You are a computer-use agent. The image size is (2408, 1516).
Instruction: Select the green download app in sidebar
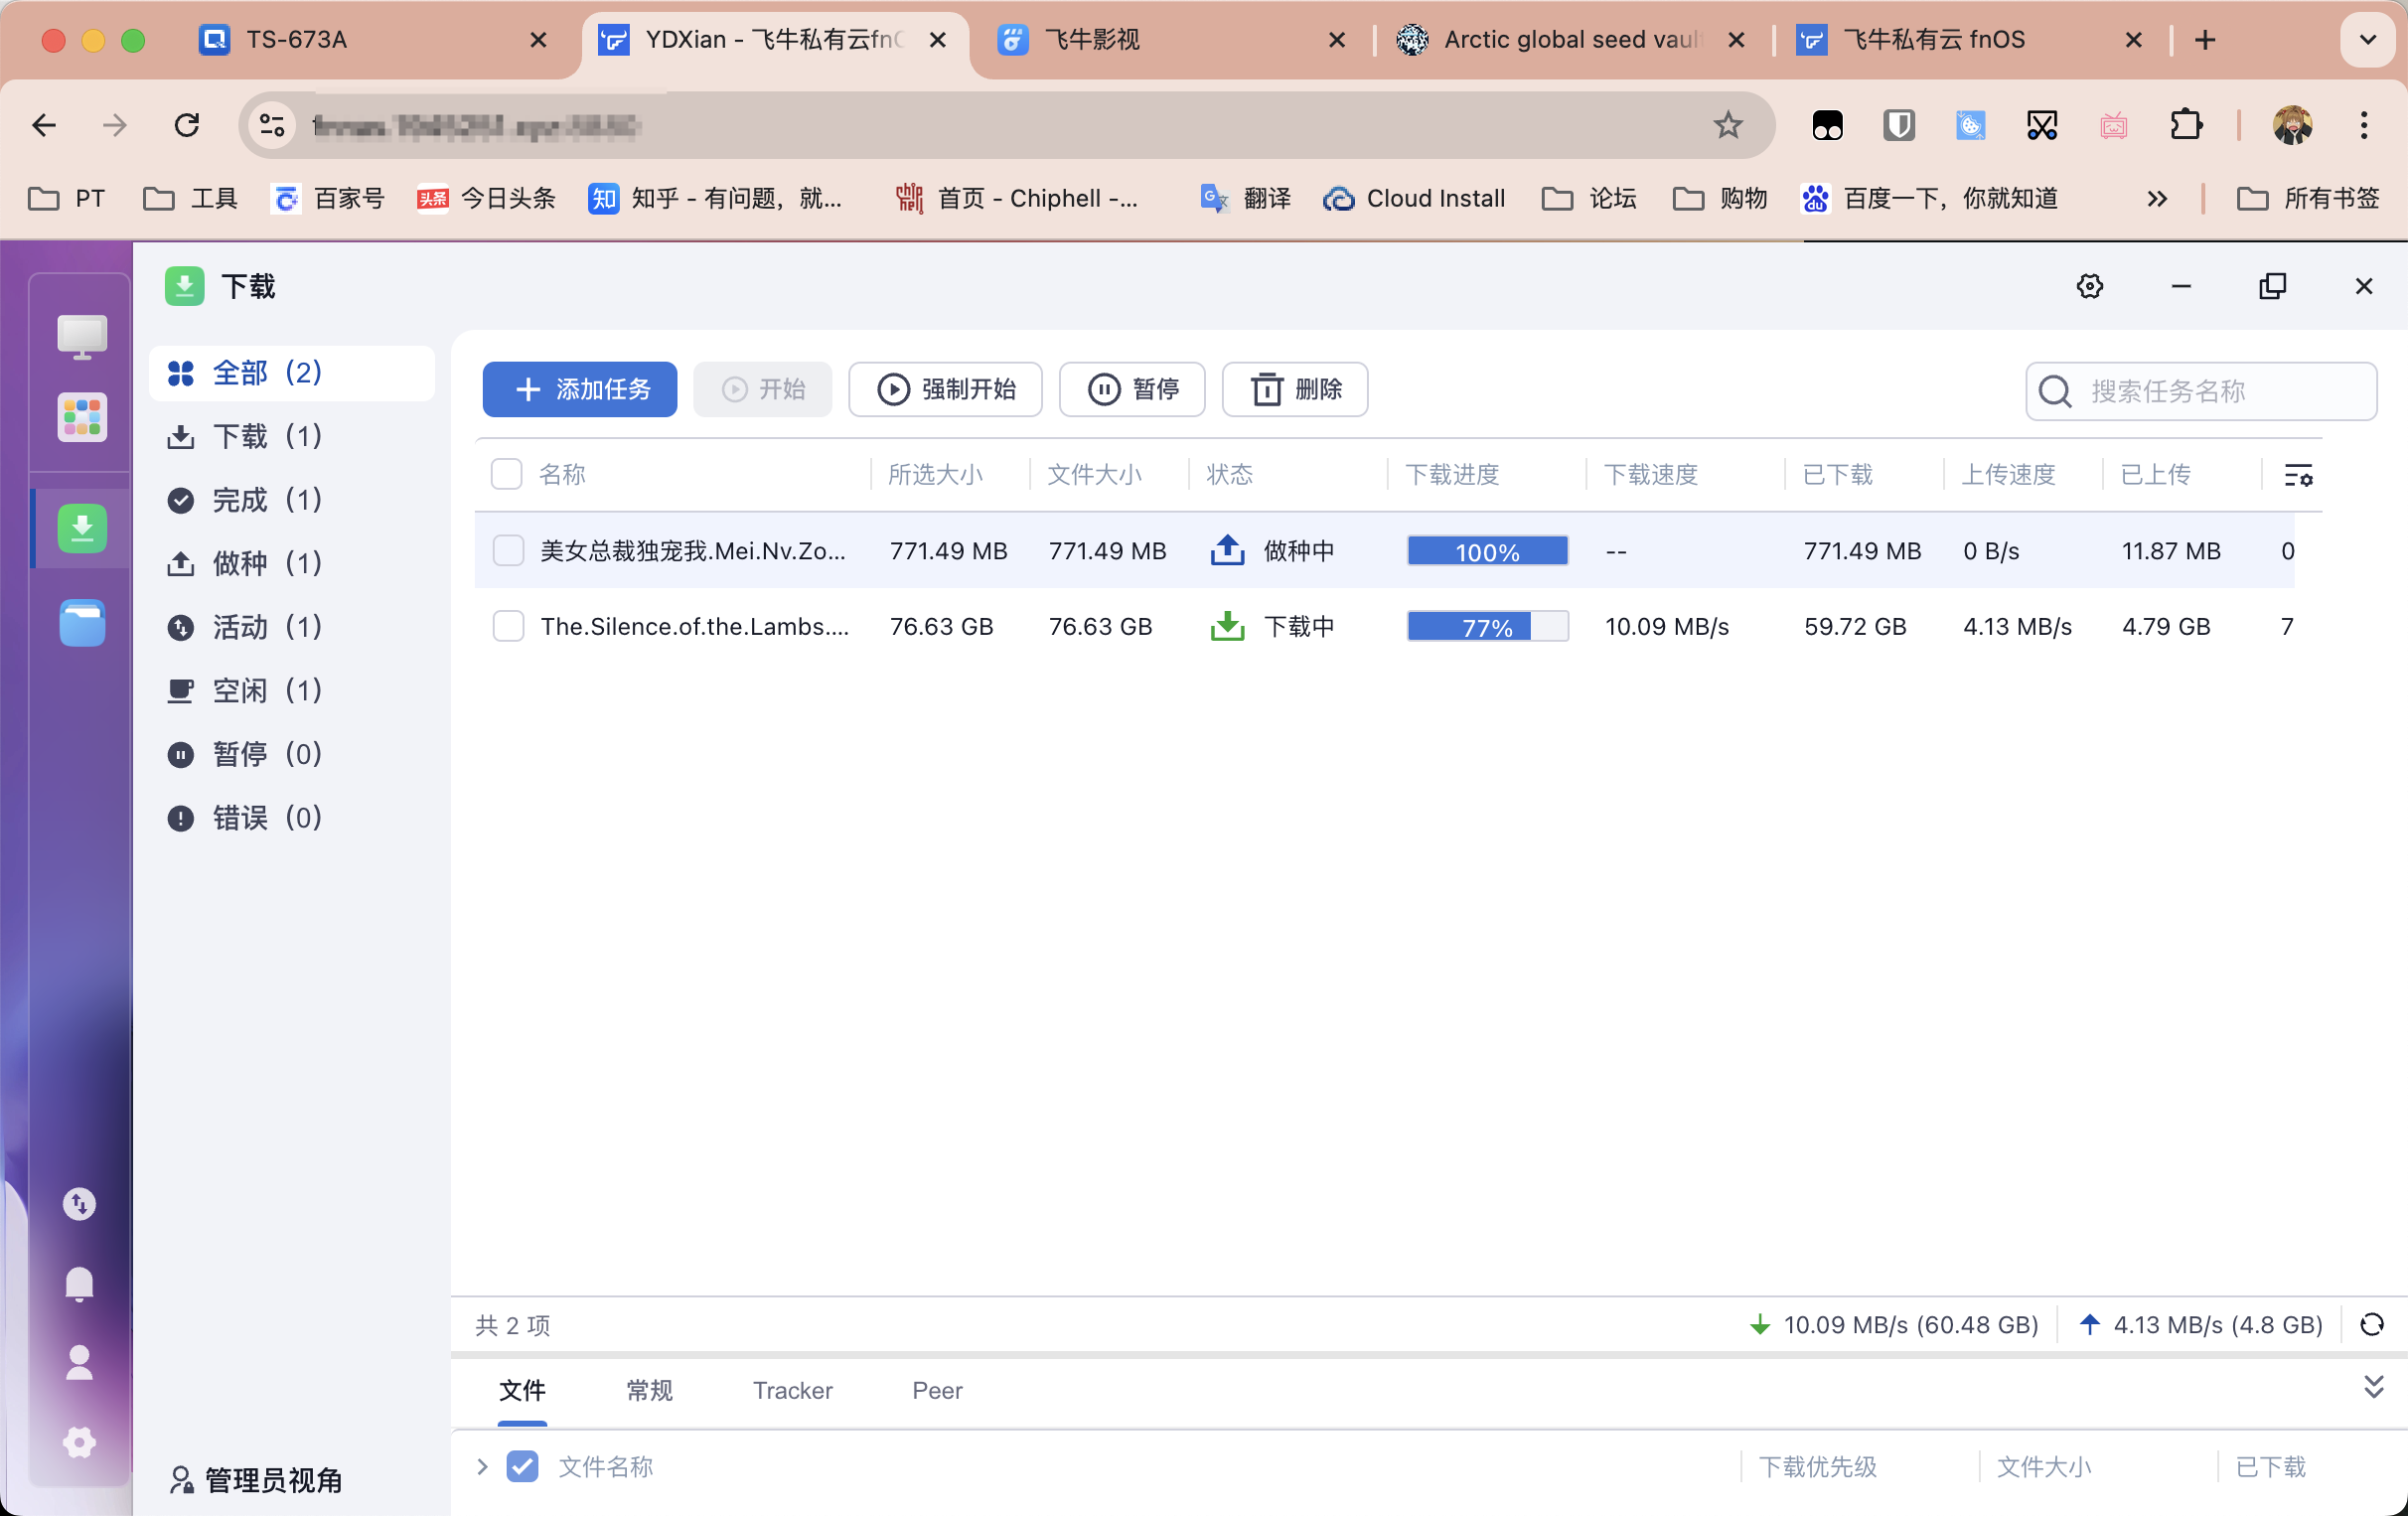[x=82, y=528]
